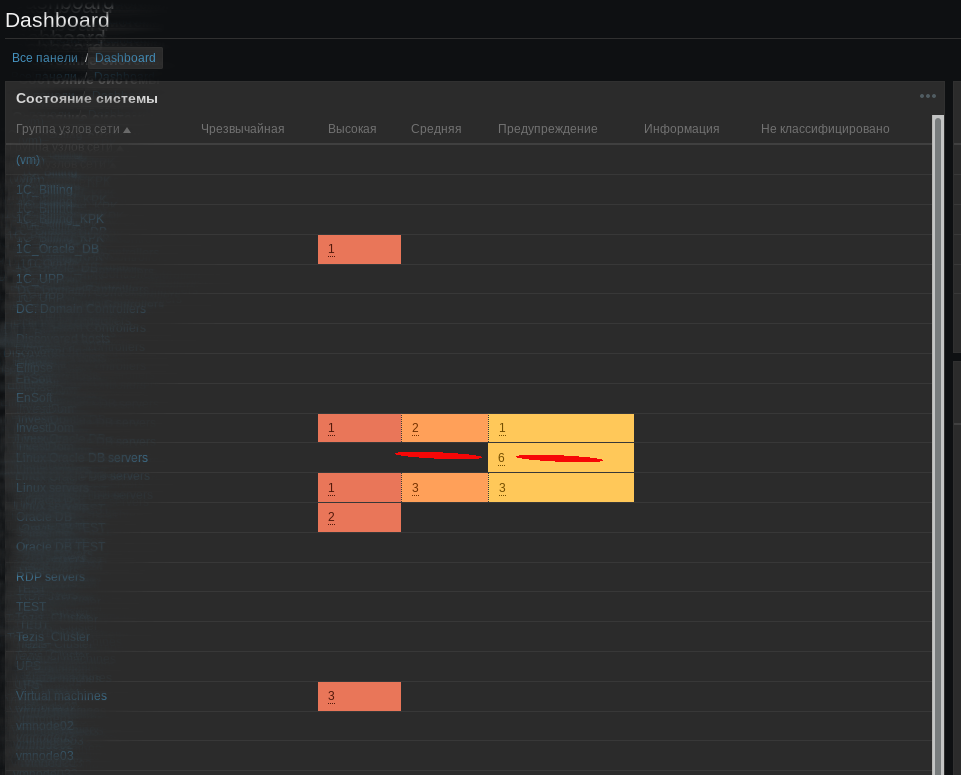This screenshot has width=961, height=775.
Task: Open the (vm) host group
Action: point(28,159)
